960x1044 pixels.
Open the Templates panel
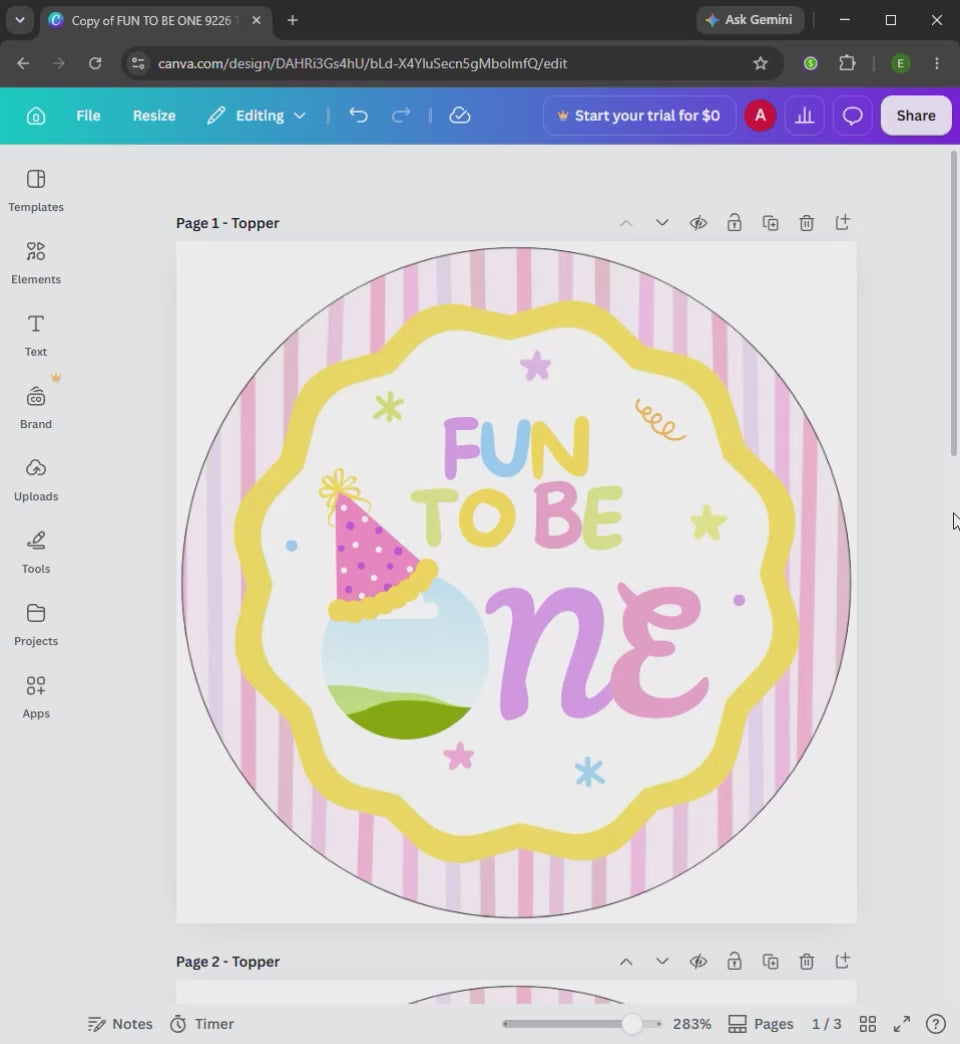click(x=36, y=190)
